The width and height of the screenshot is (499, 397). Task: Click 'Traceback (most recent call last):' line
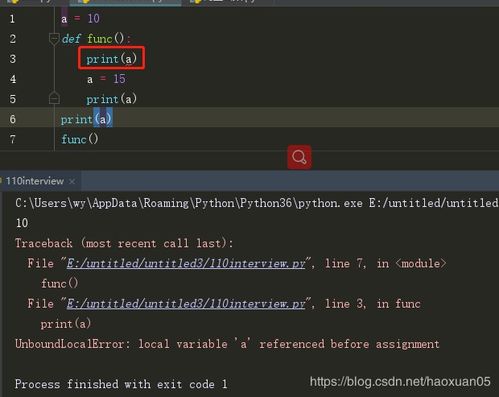coord(124,243)
